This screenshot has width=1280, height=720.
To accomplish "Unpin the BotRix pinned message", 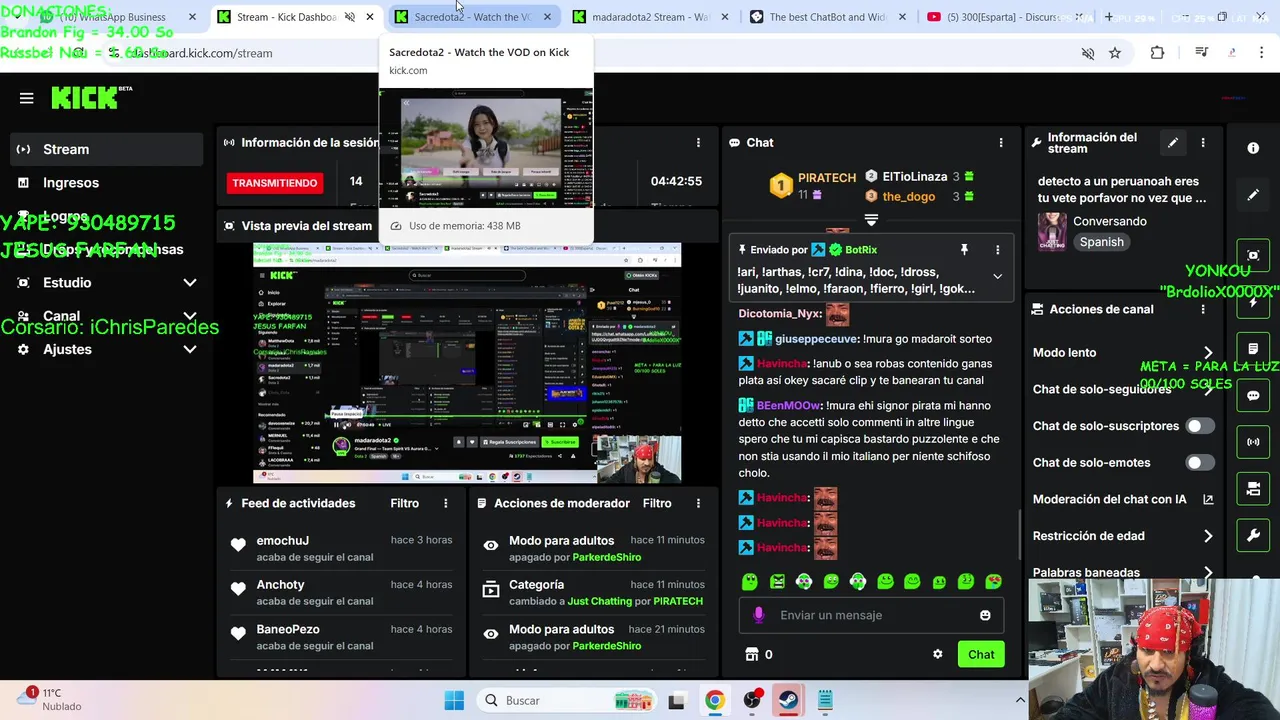I will tap(964, 250).
